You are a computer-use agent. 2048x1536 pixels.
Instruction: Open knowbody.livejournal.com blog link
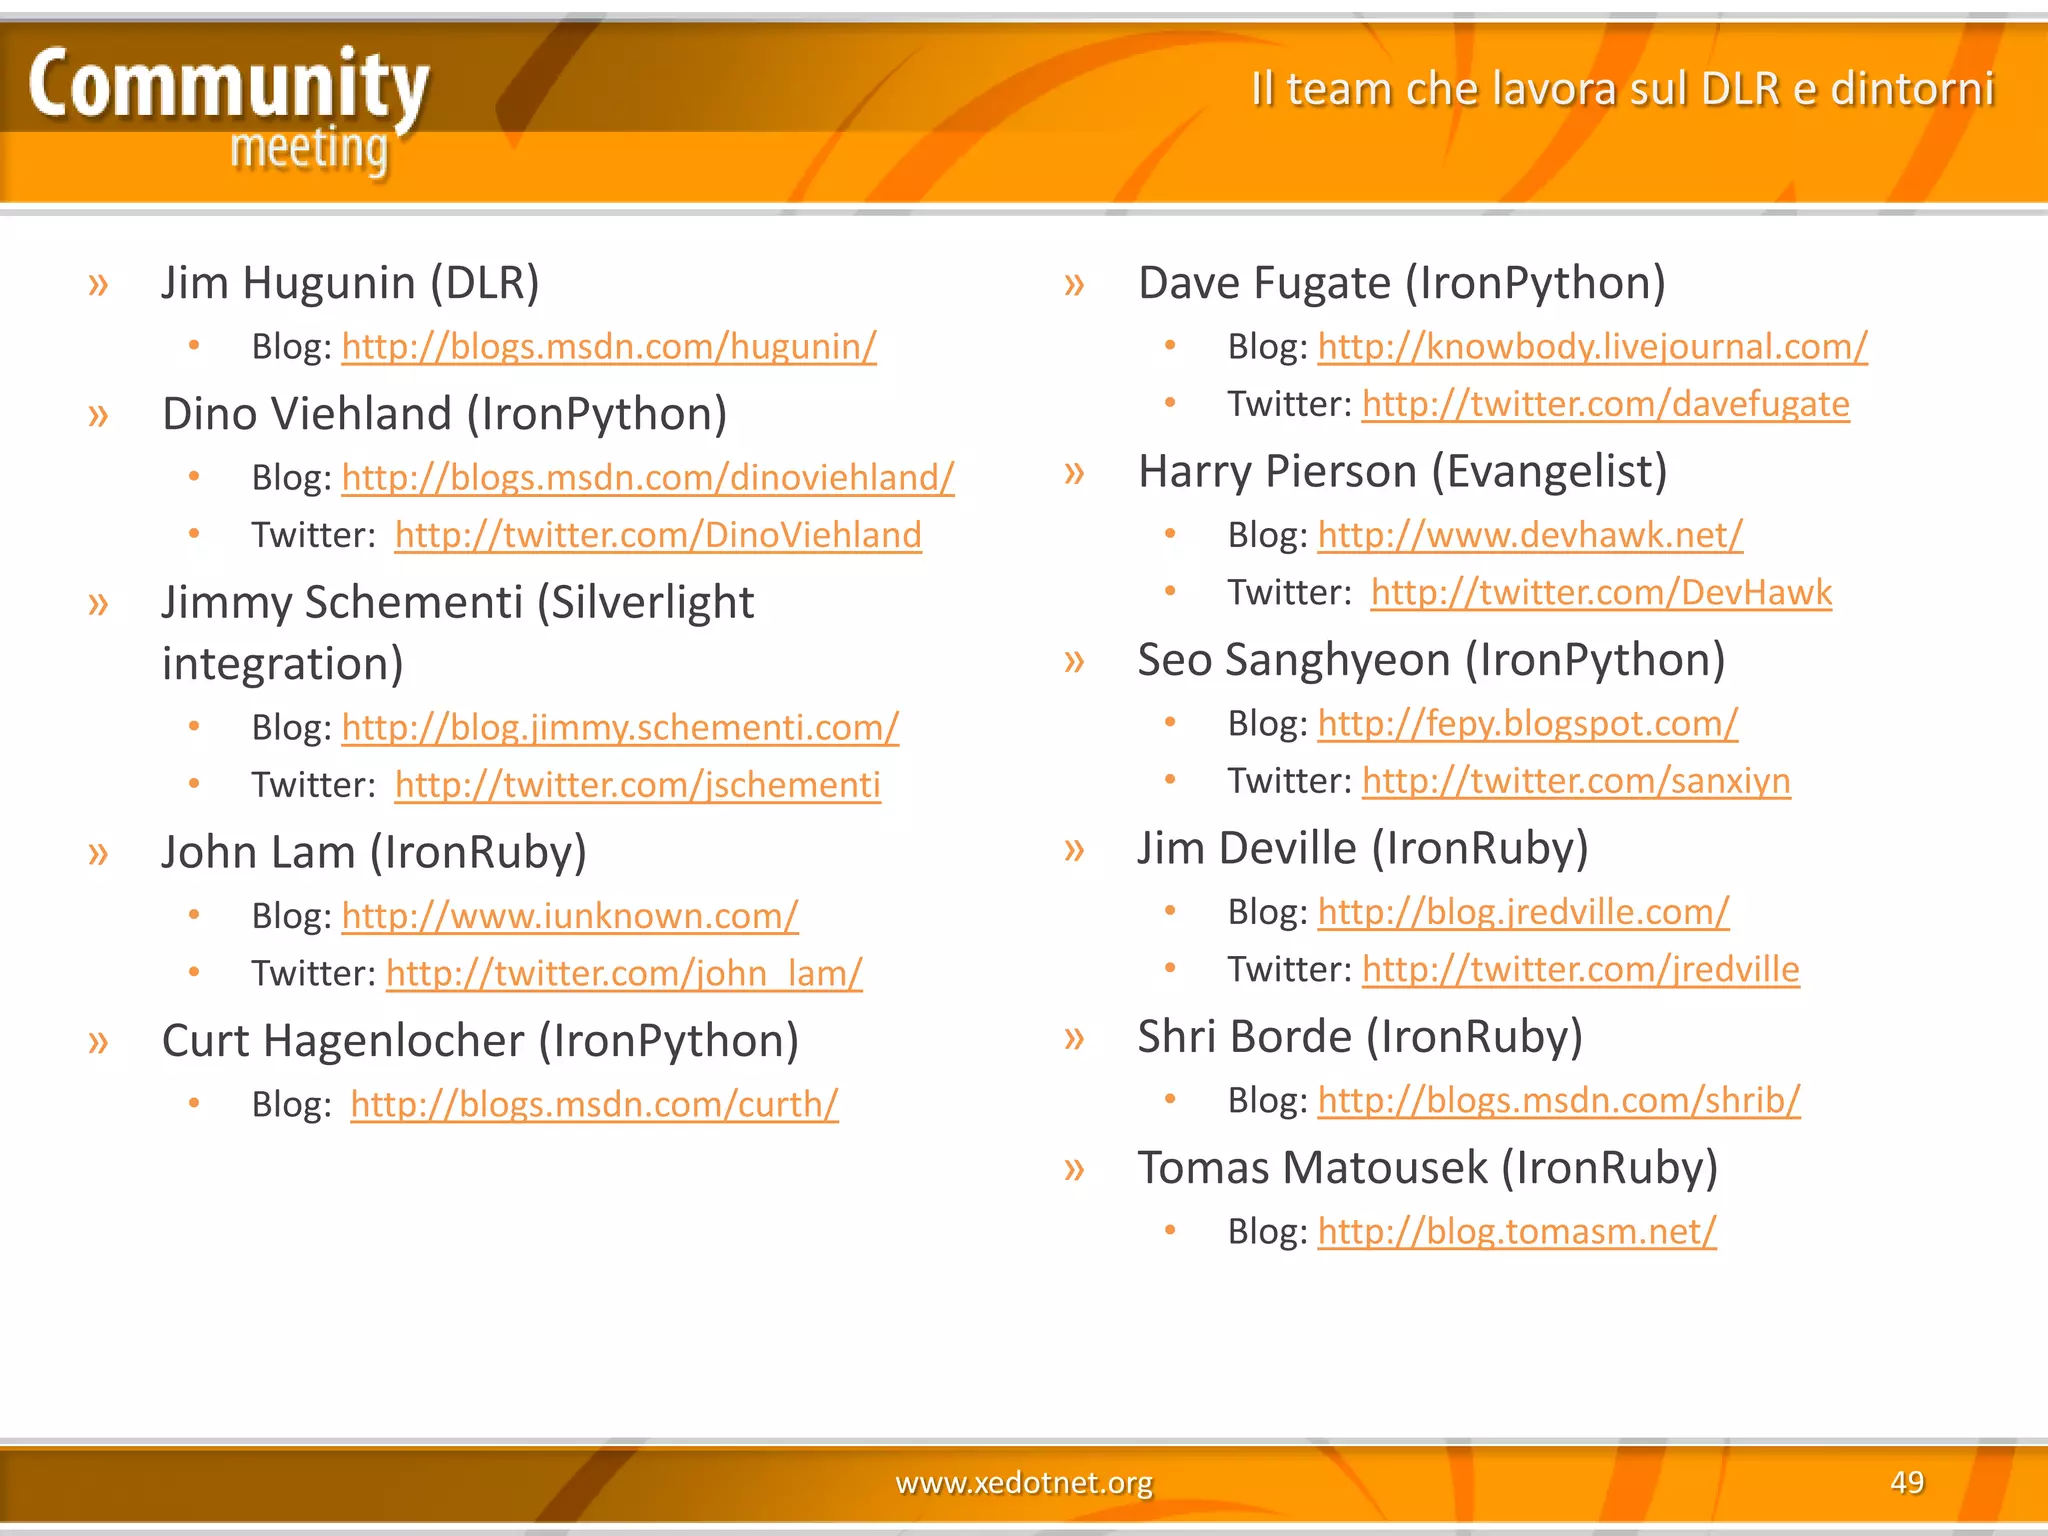[1592, 347]
